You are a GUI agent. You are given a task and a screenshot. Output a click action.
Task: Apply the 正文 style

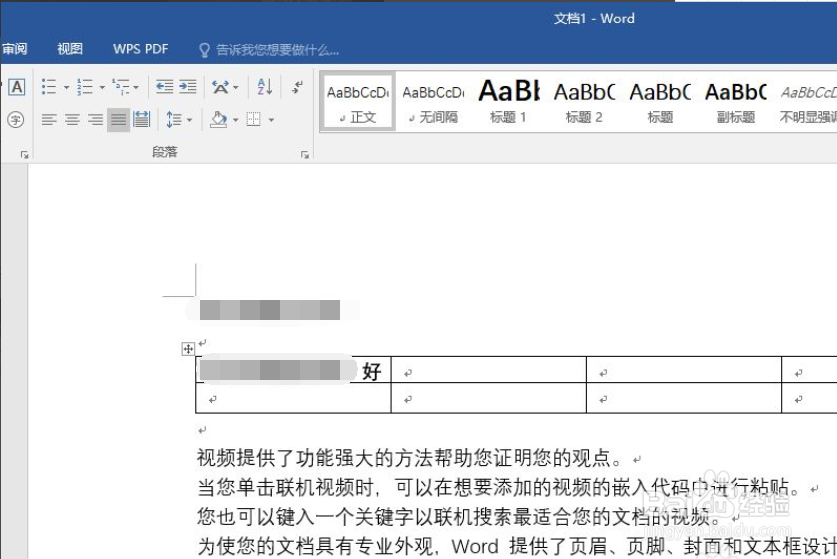tap(358, 102)
